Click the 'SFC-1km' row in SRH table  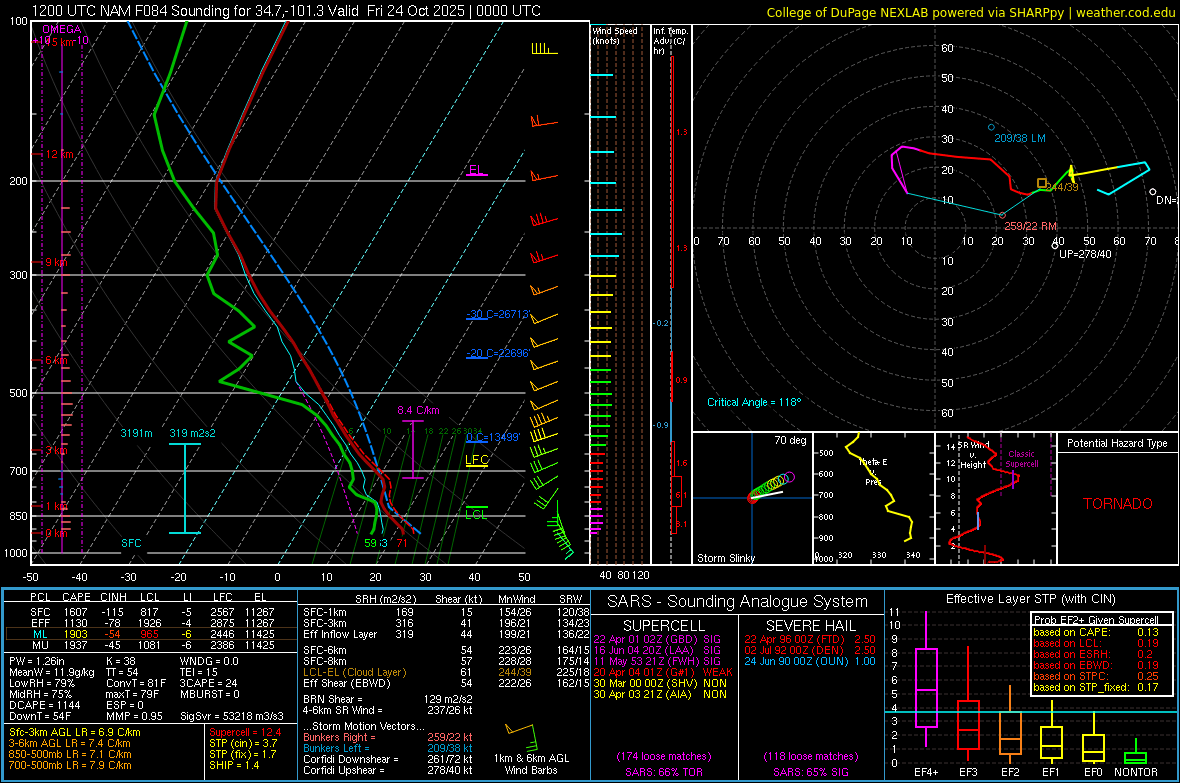coord(444,612)
